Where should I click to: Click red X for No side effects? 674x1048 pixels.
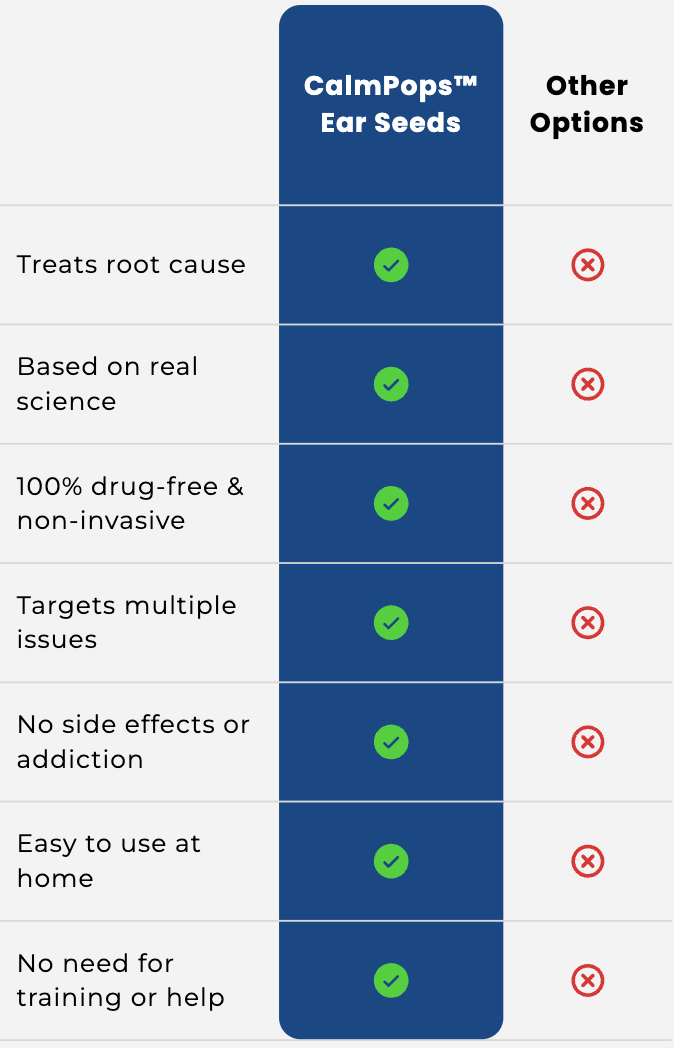[587, 742]
